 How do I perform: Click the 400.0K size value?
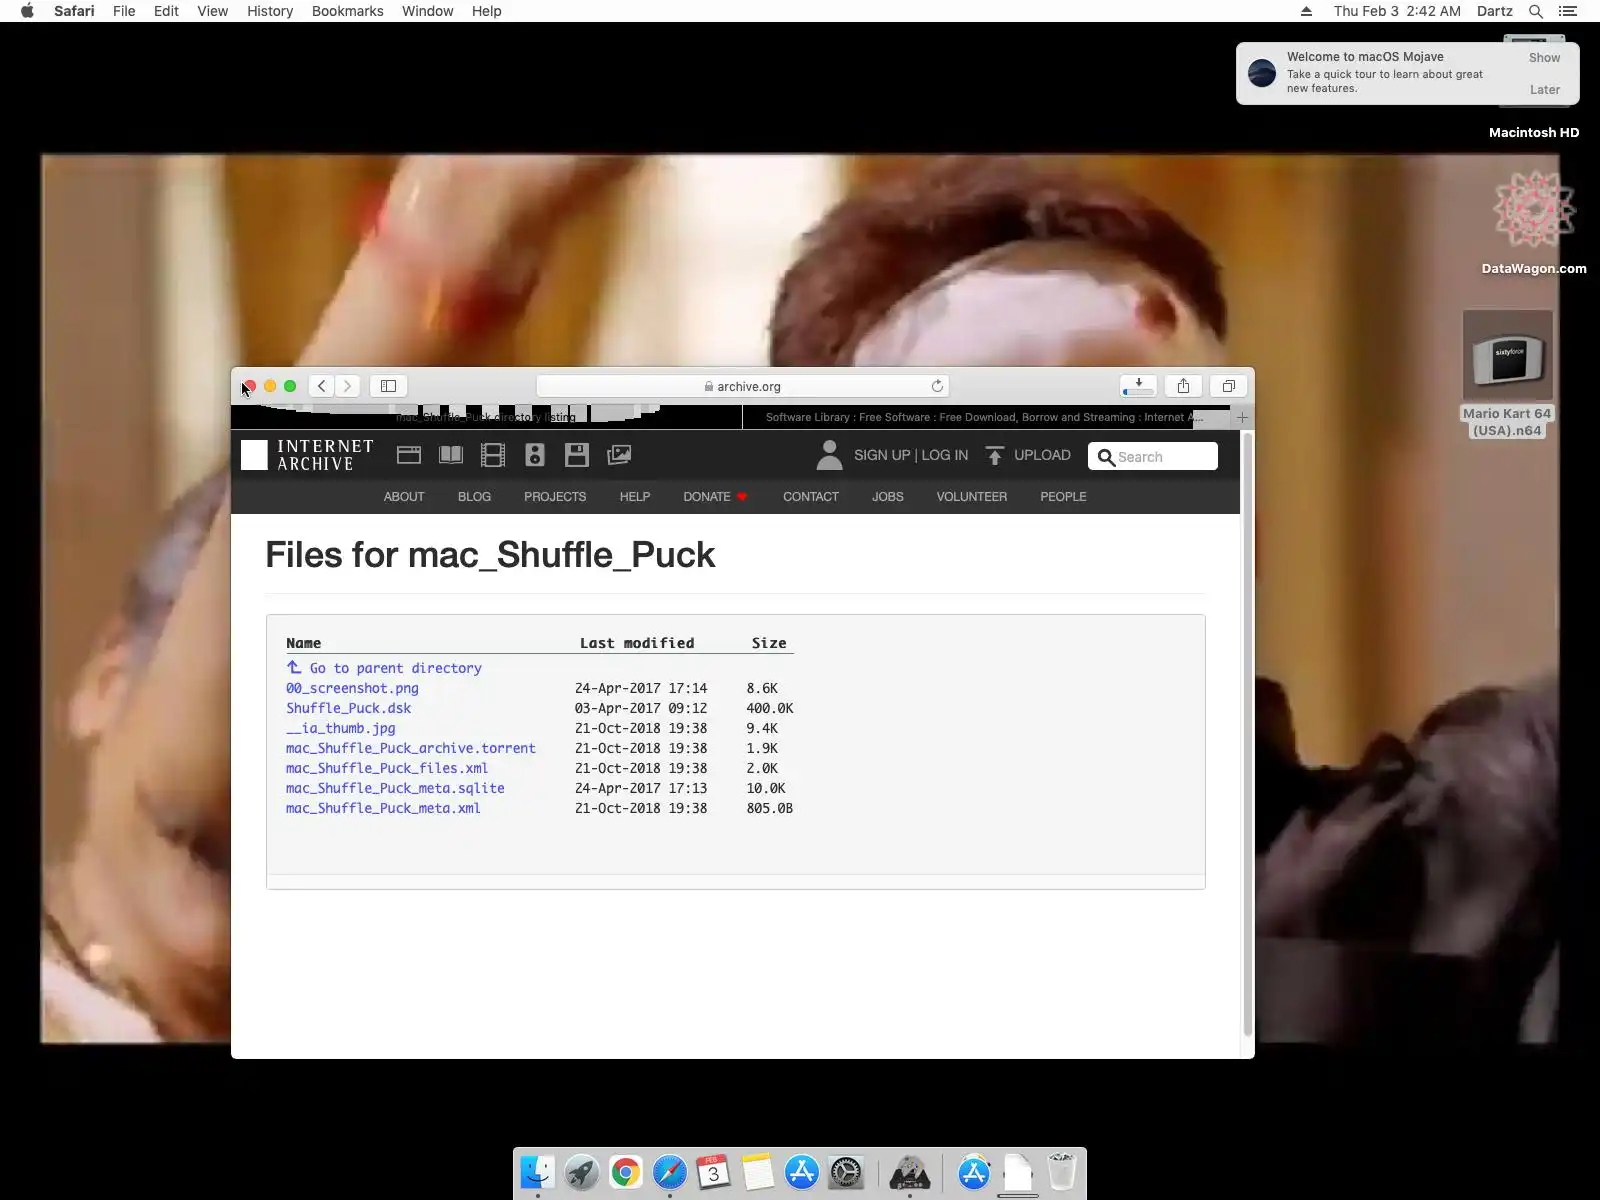[x=769, y=708]
